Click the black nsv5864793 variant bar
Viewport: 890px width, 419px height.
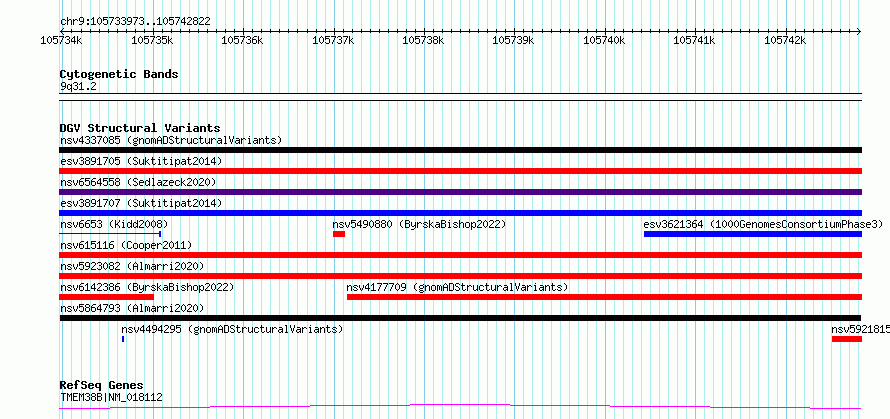(x=460, y=318)
